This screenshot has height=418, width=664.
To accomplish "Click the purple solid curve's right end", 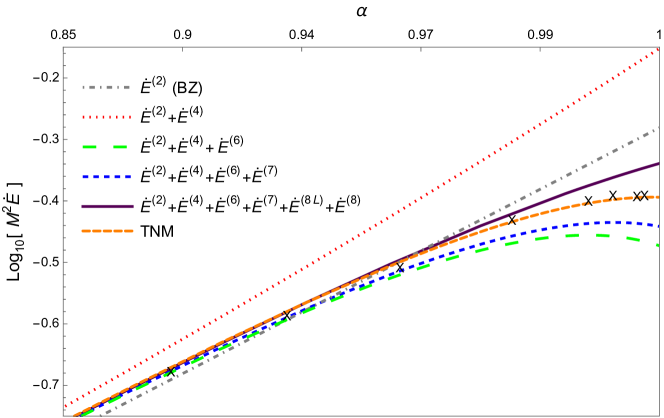I will 657,163.
